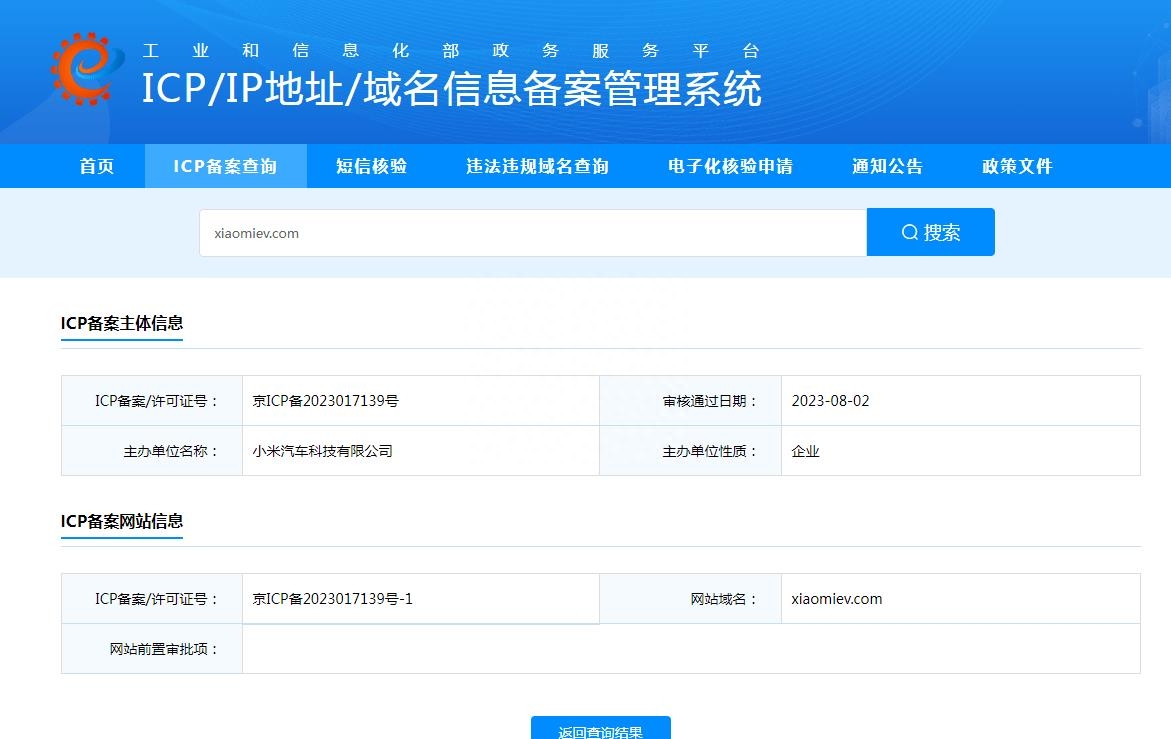
Task: Switch to the ICP备案查询 tab
Action: click(226, 166)
